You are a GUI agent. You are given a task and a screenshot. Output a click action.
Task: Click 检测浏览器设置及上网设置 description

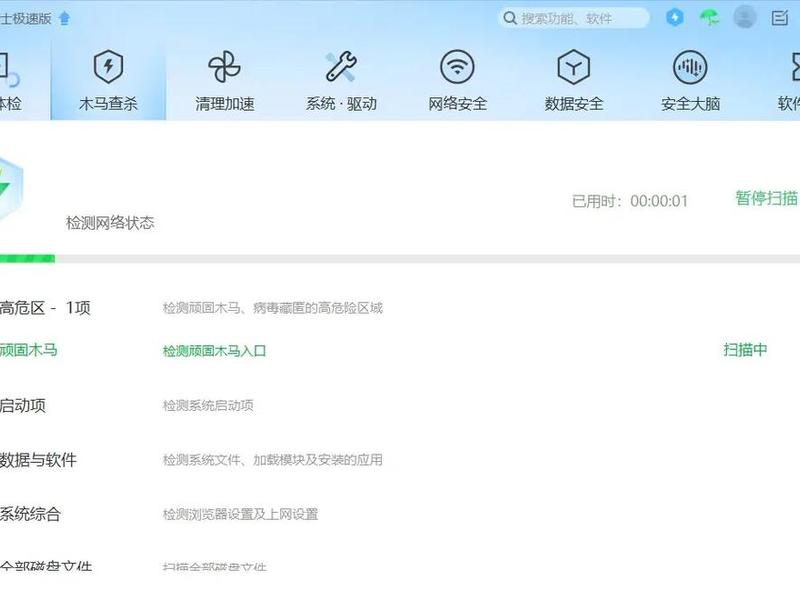[240, 514]
